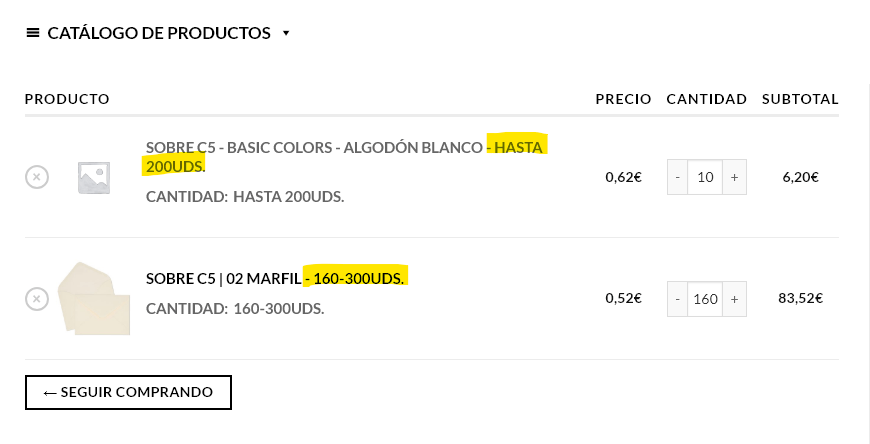Remove the Algodón Blanco envelope from cart
The width and height of the screenshot is (870, 444).
pyautogui.click(x=37, y=177)
